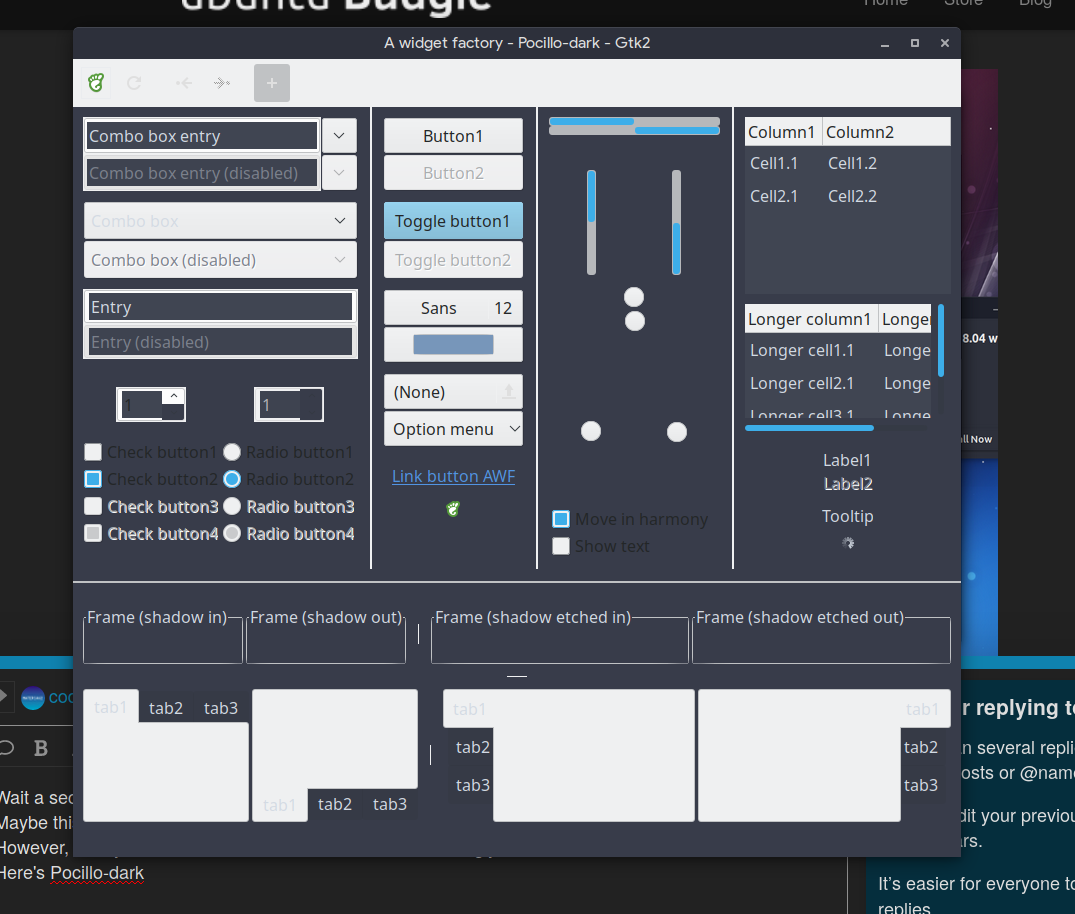Click the forum user avatar icon
1075x914 pixels.
tap(32, 698)
